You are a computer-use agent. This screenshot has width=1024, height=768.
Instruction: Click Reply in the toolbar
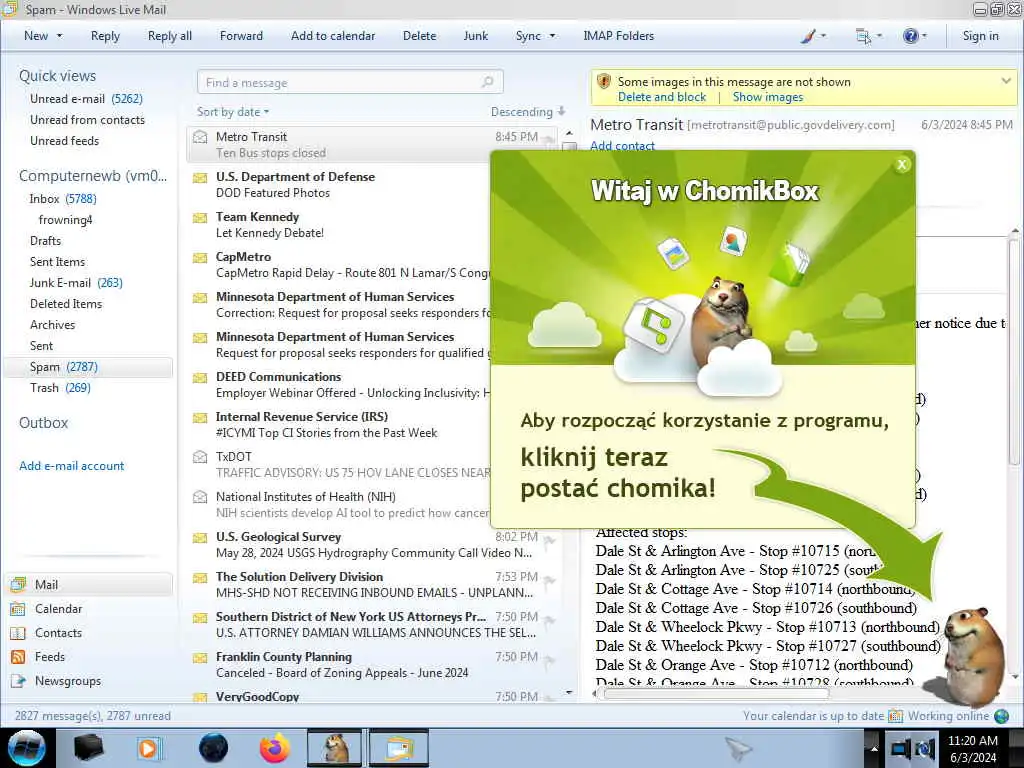click(x=105, y=36)
